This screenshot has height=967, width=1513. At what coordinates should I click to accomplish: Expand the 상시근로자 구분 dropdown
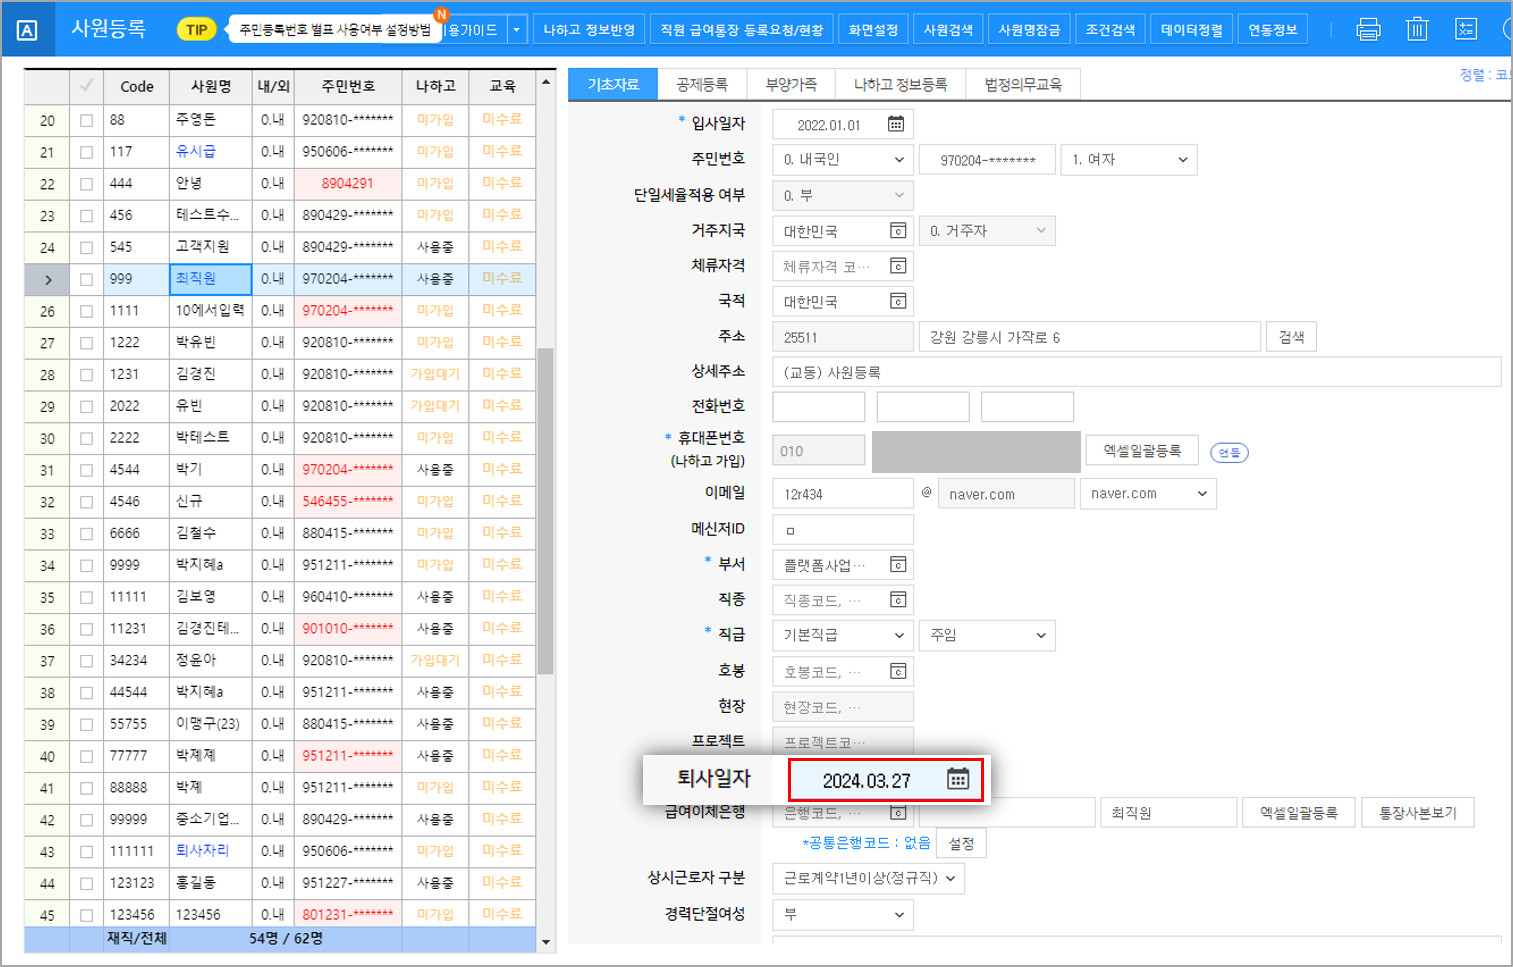(x=868, y=878)
